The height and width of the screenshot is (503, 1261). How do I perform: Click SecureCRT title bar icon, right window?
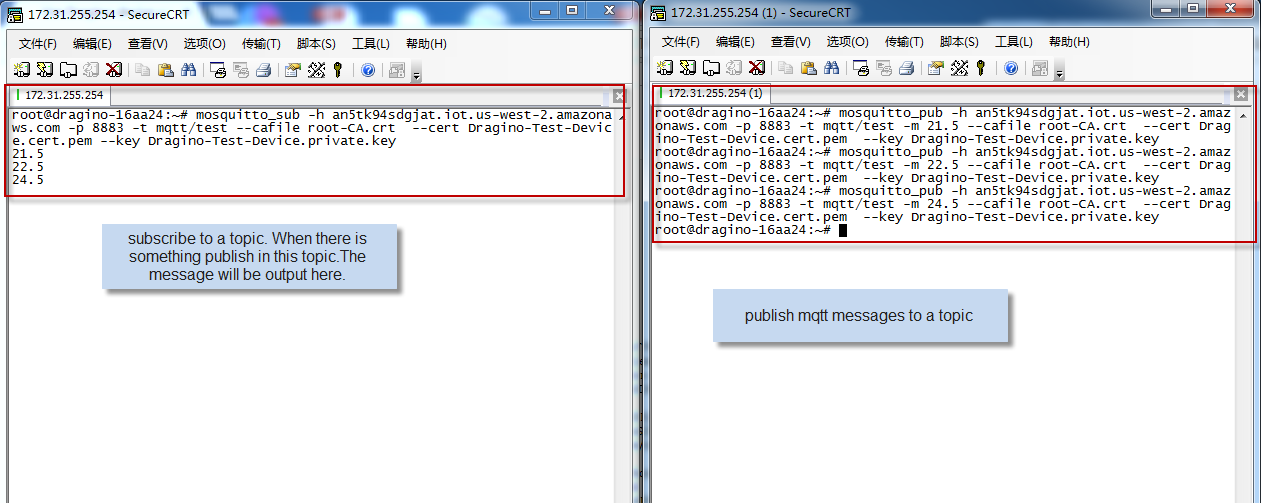point(656,12)
